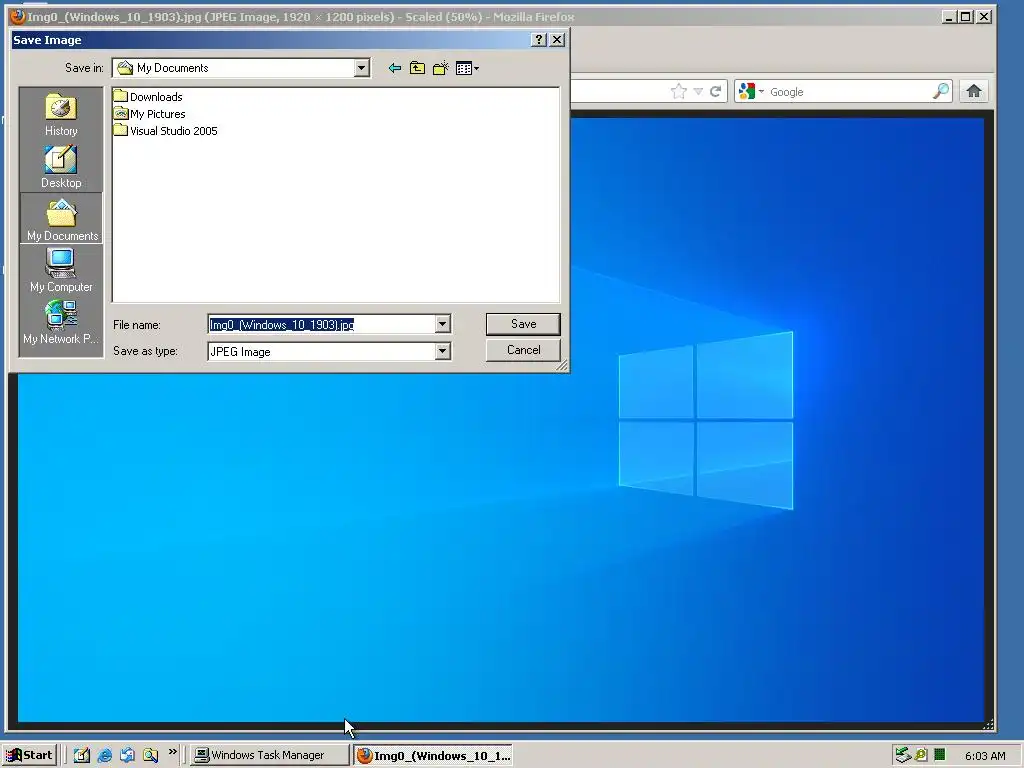Go up one folder level
Viewport: 1024px width, 768px height.
pos(417,68)
